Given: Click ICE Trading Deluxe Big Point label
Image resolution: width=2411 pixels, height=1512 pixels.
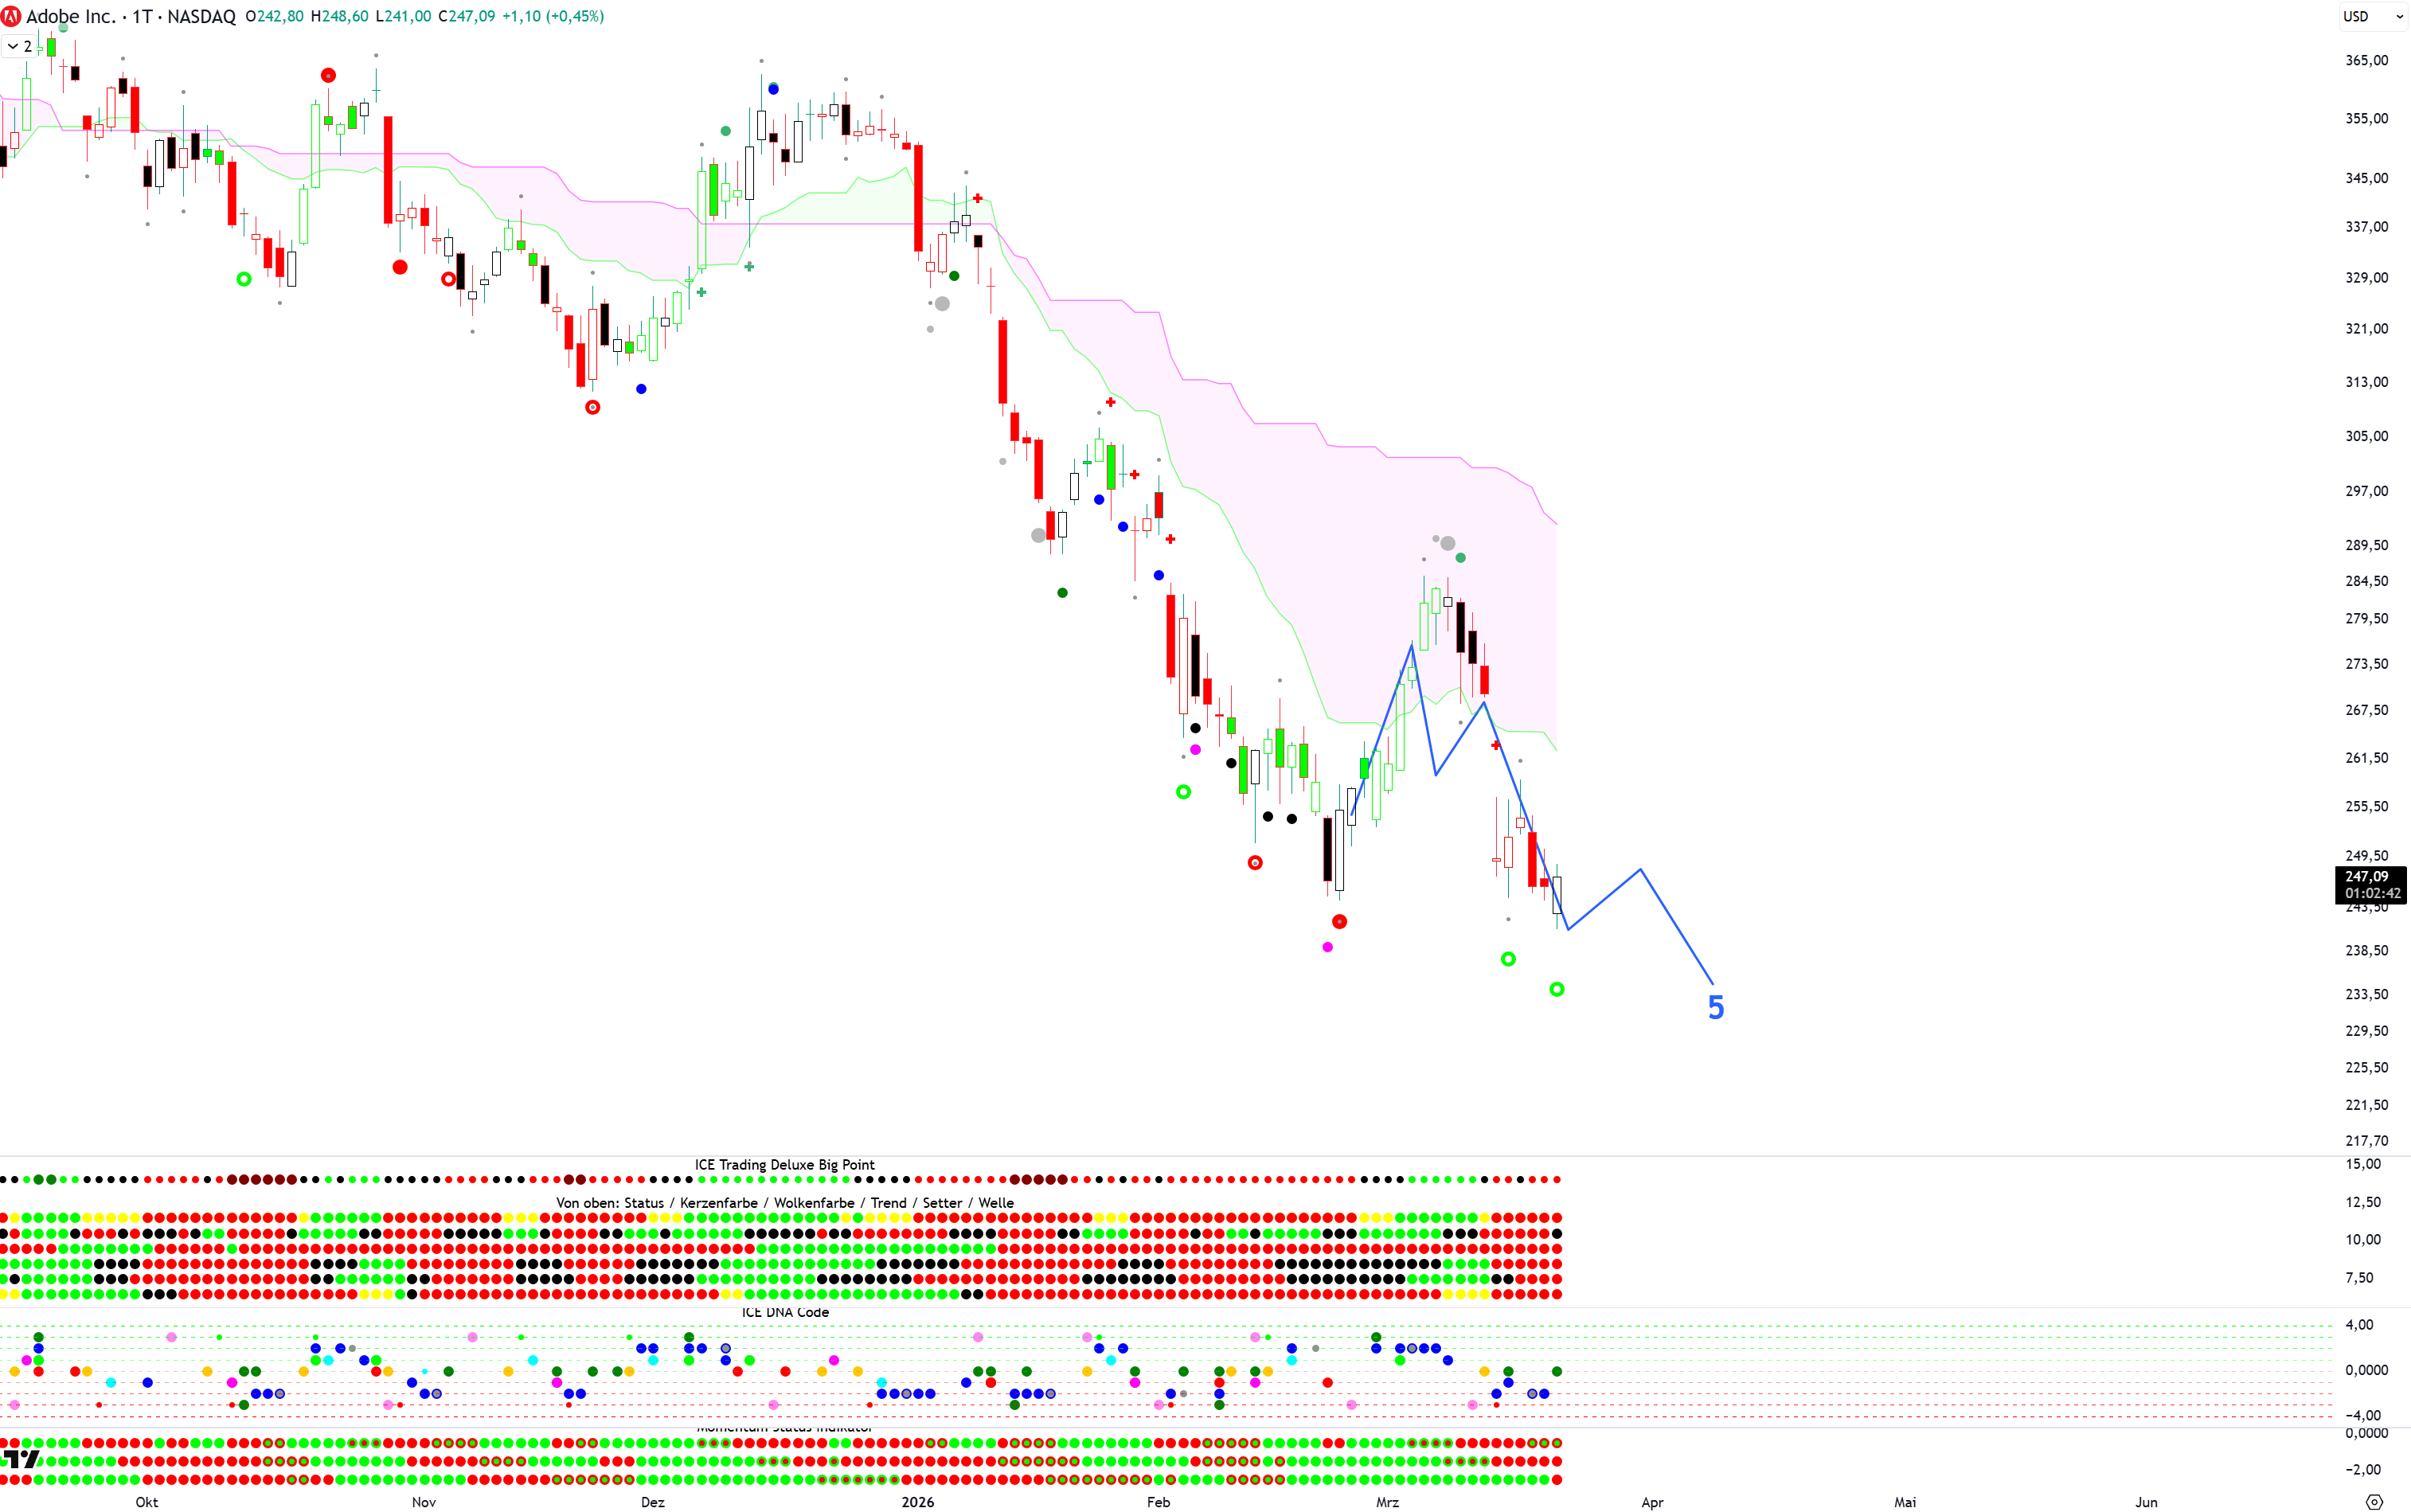Looking at the screenshot, I should click(784, 1165).
